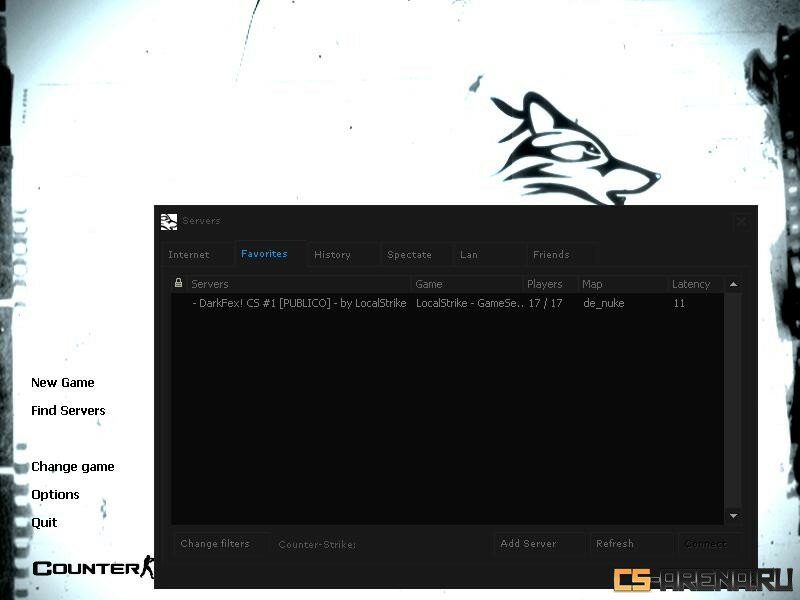Go to the Lan tab
Viewport: 800px width, 600px height.
pos(469,255)
